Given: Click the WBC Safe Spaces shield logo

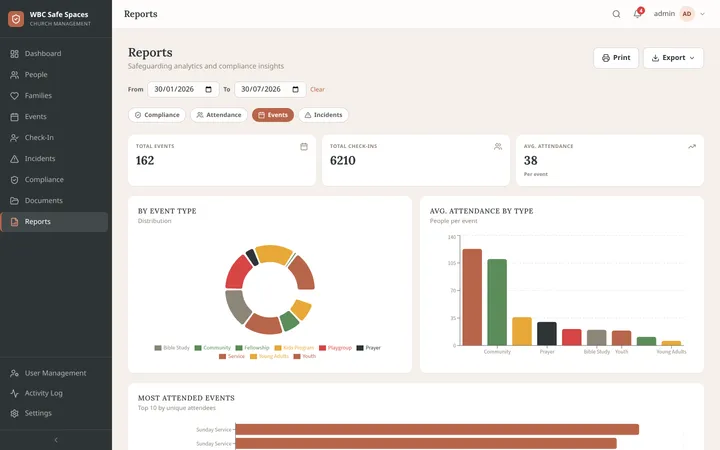Looking at the screenshot, I should 16,18.
